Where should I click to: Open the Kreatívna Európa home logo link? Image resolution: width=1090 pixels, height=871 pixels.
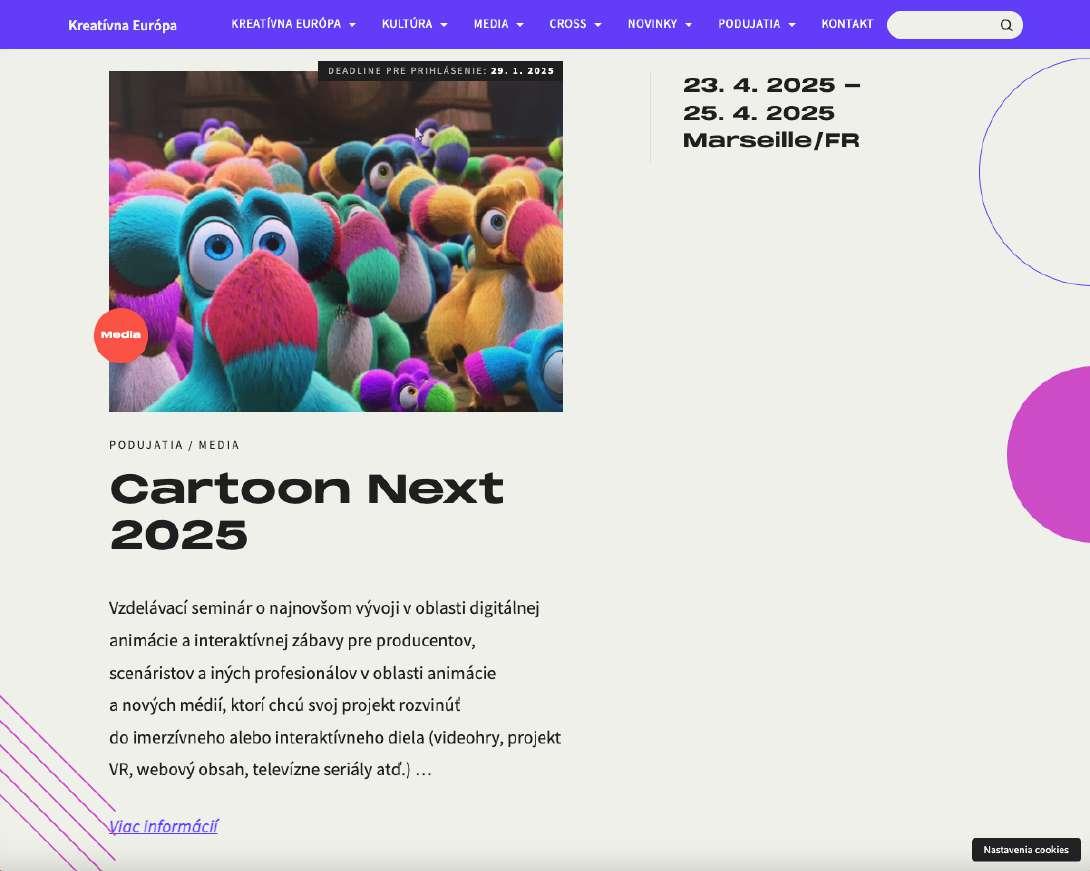(x=122, y=25)
